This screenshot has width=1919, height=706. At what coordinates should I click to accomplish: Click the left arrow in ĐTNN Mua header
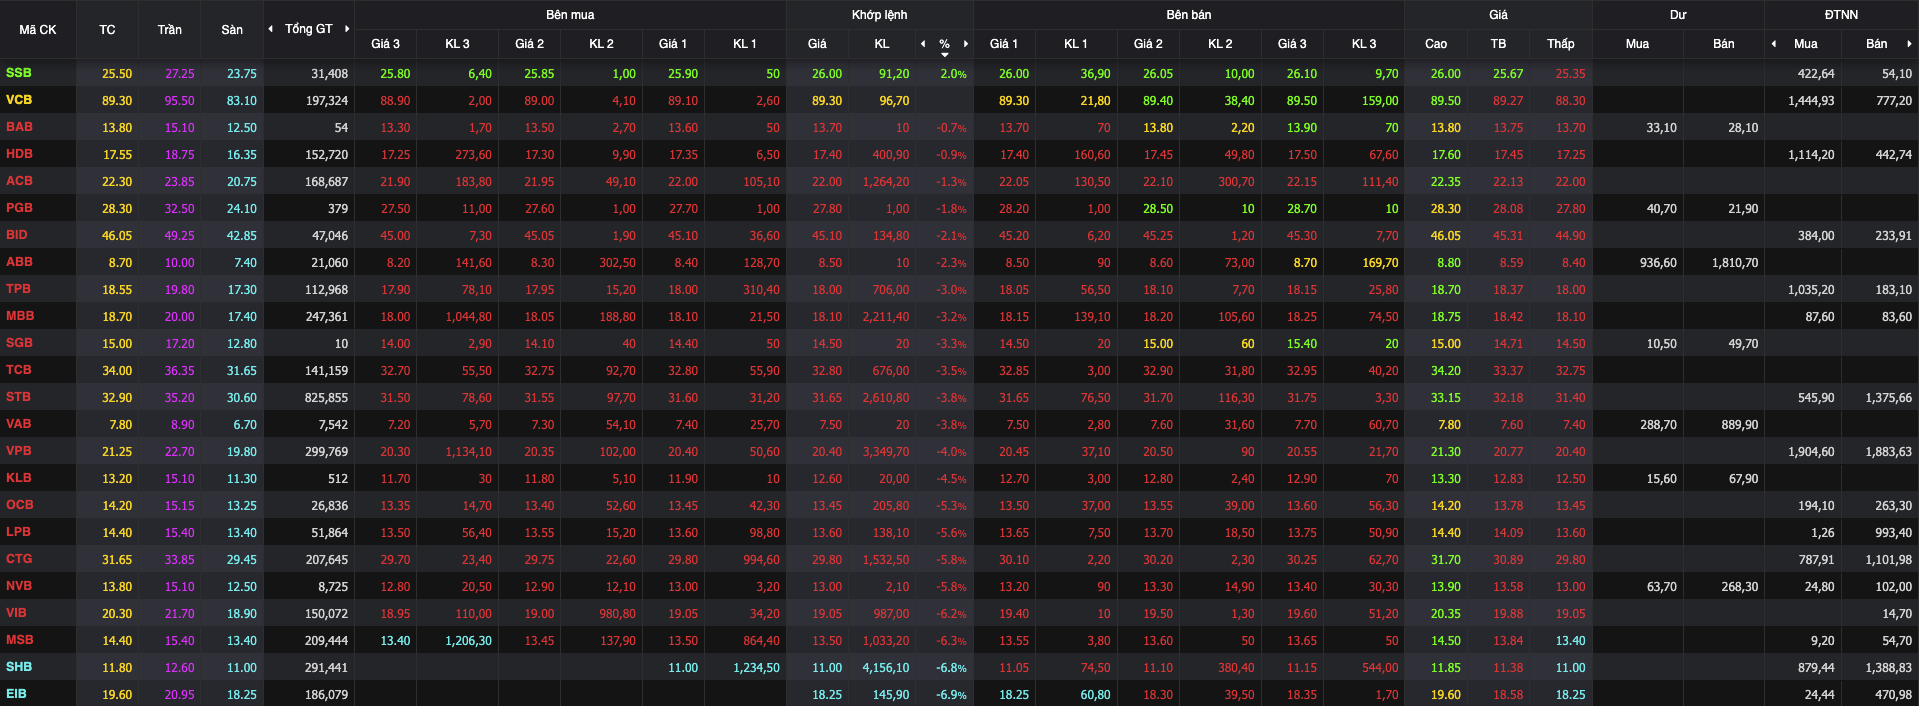[1774, 44]
